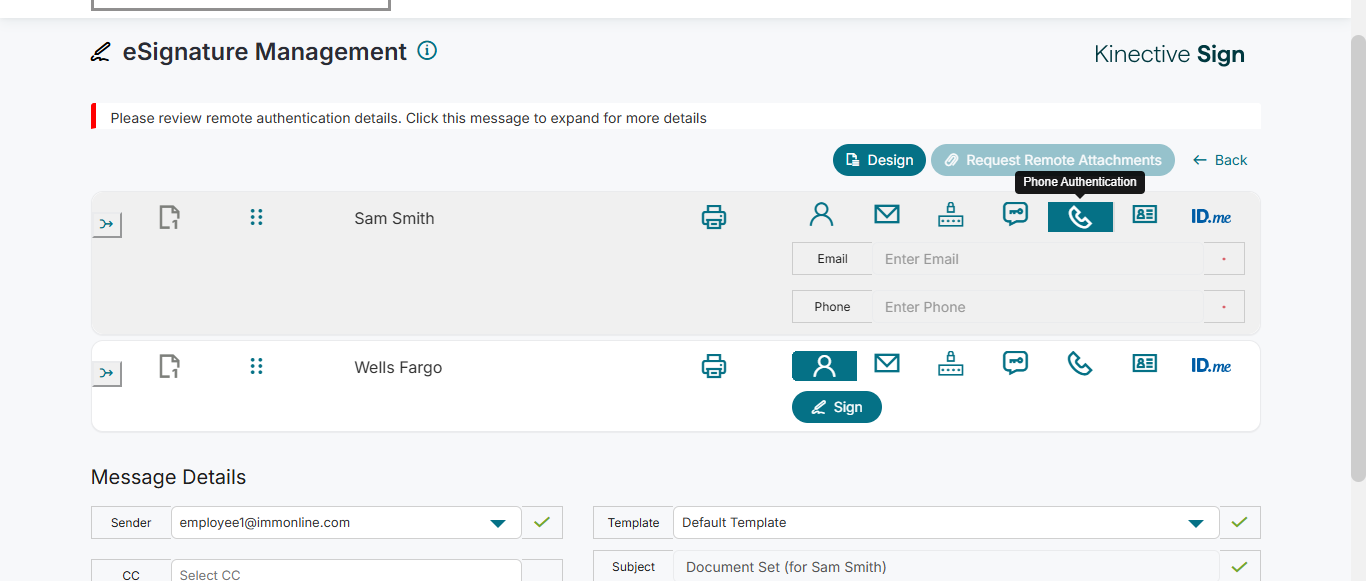Click the drag handle dots beside Sam Smith

(x=256, y=217)
